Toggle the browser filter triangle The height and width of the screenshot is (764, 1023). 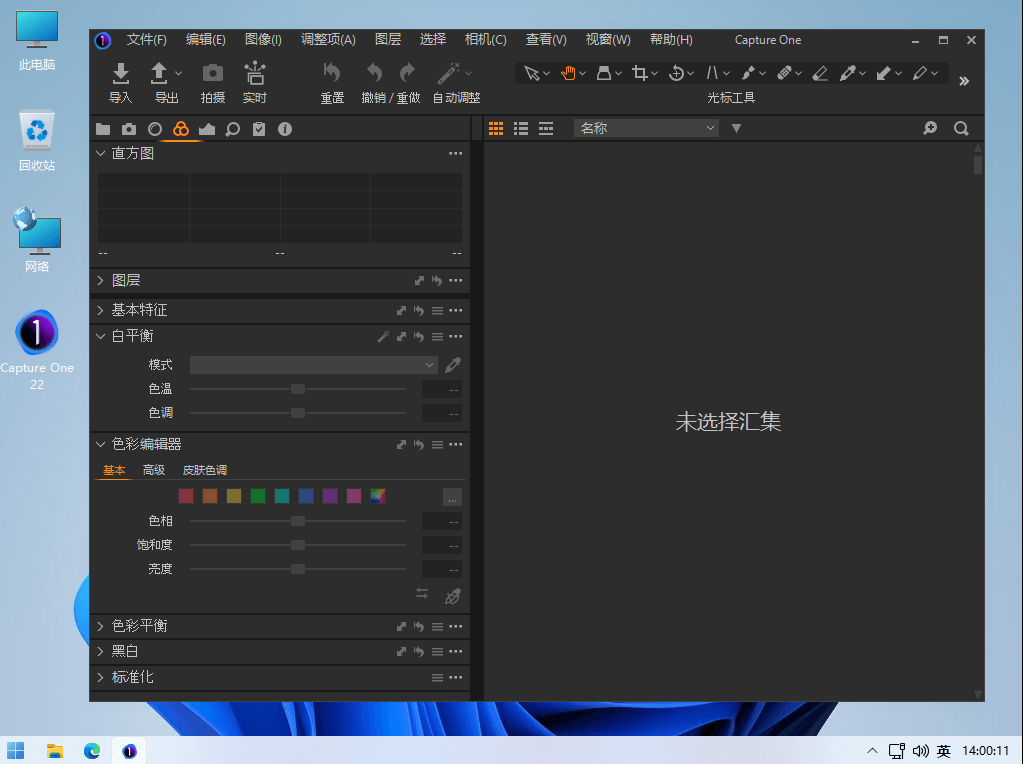click(736, 128)
